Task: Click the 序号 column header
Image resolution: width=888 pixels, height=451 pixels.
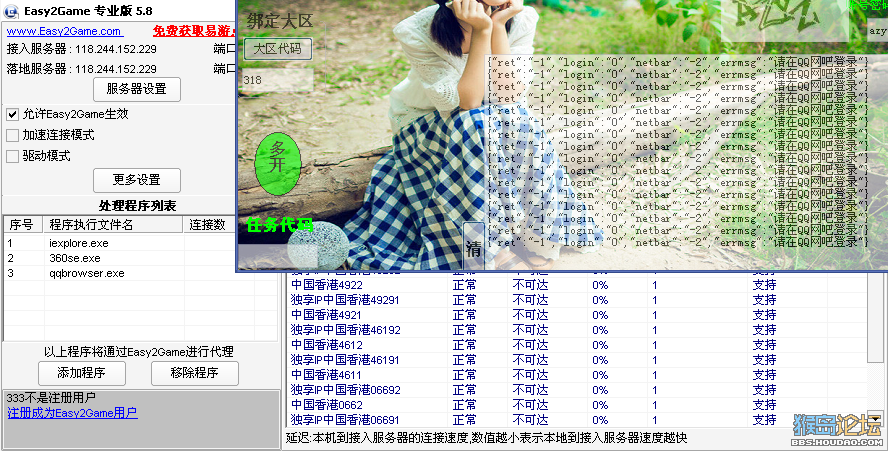Action: [x=23, y=225]
